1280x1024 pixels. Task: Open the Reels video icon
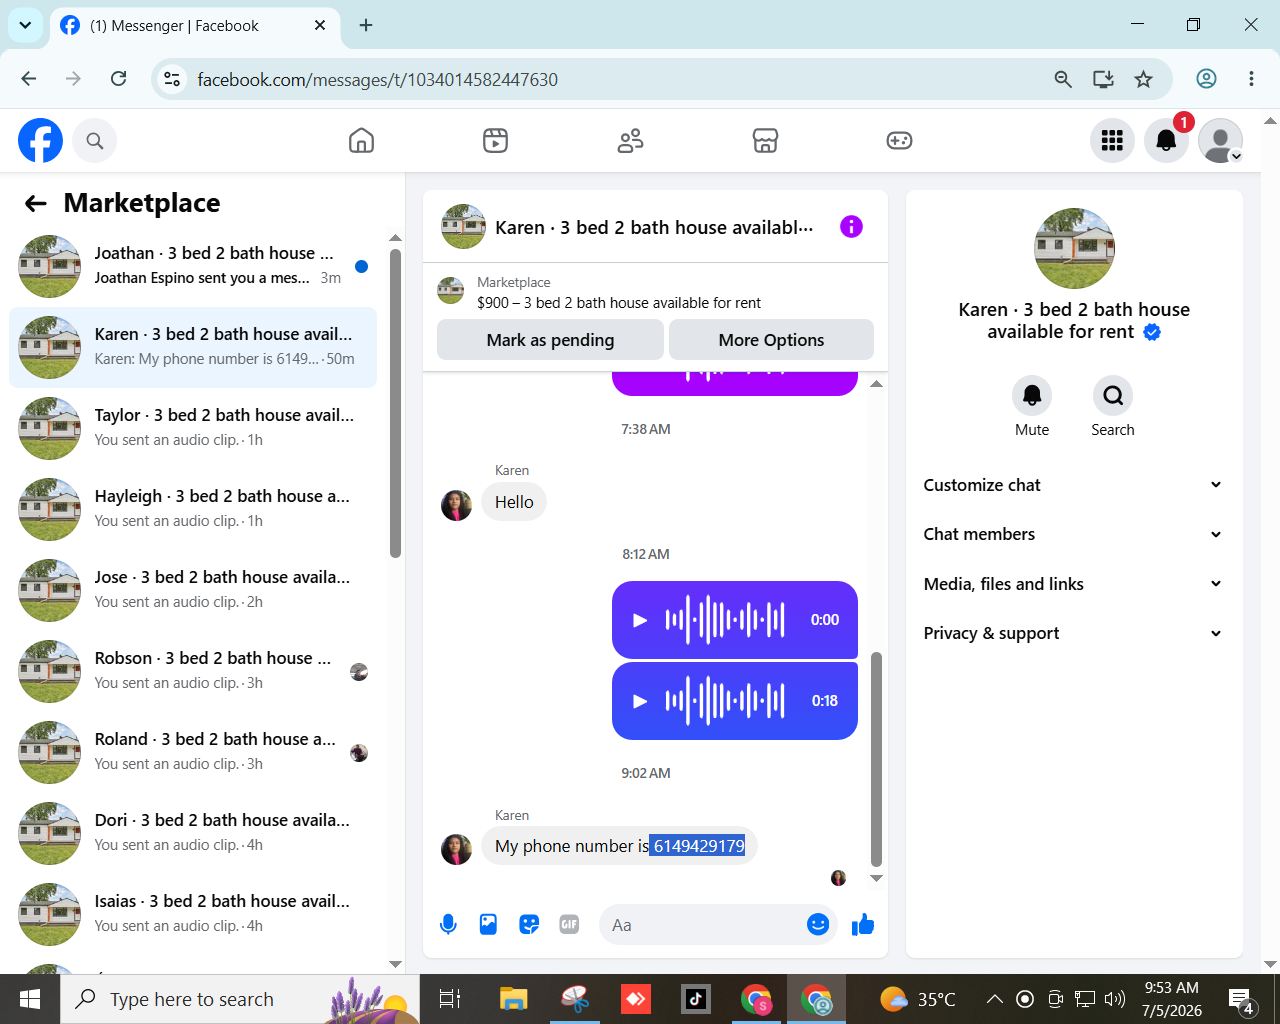(x=495, y=141)
